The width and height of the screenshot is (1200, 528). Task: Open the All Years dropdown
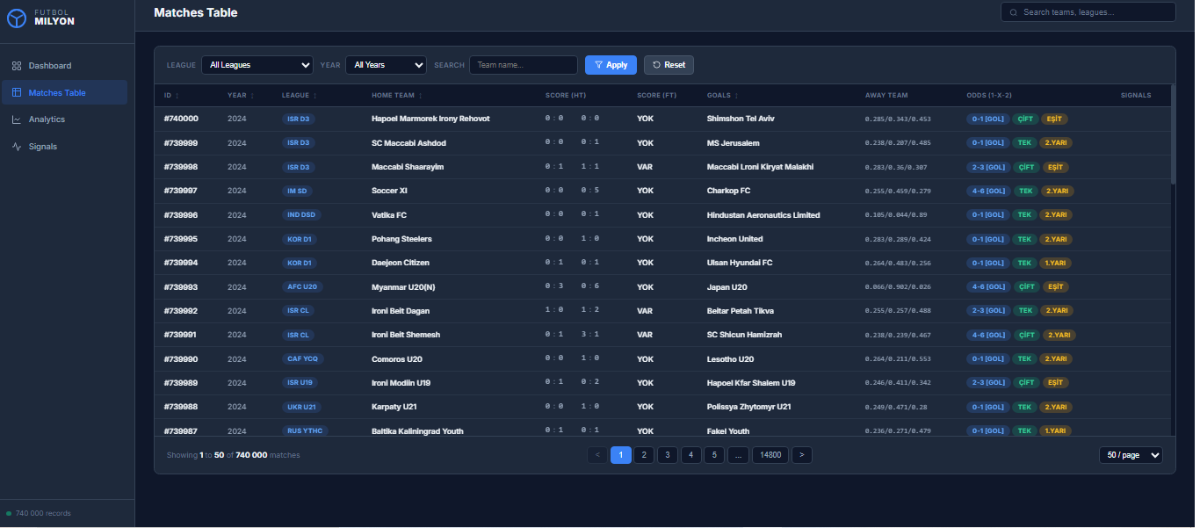click(387, 65)
